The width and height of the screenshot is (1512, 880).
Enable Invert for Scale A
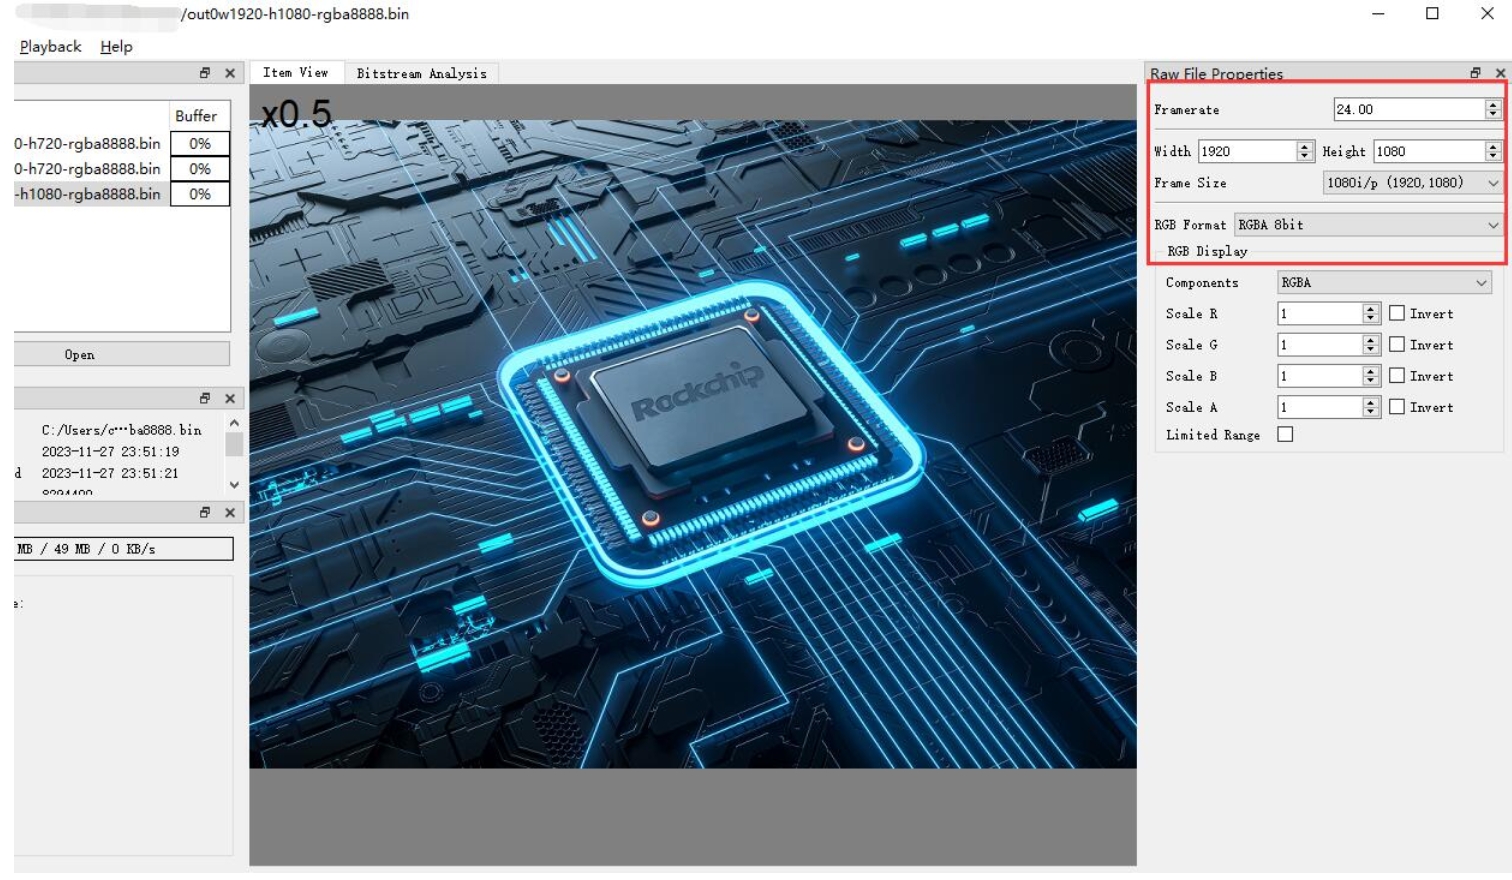click(1397, 406)
